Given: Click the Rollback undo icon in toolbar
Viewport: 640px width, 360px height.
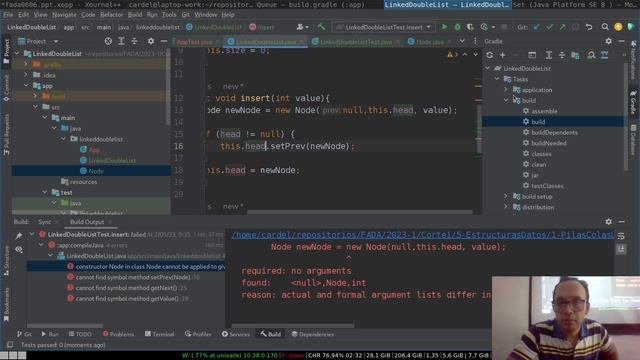Looking at the screenshot, I should 589,27.
